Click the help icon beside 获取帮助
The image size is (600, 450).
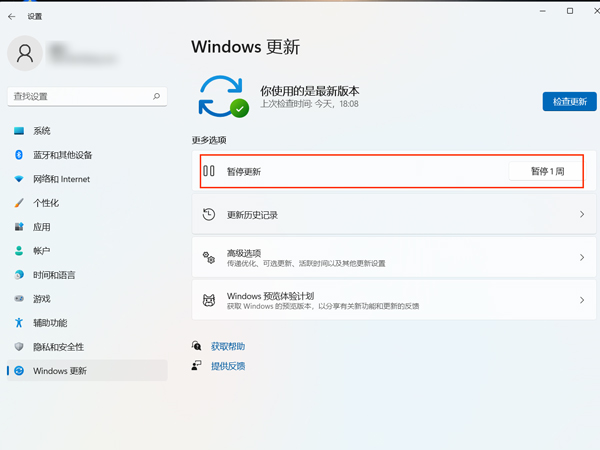(196, 346)
